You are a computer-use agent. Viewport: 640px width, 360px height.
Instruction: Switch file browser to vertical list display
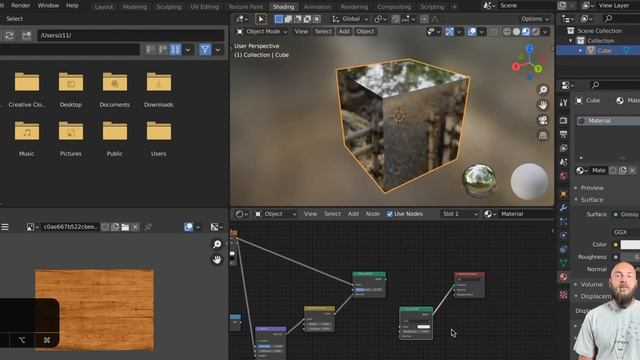[x=150, y=50]
